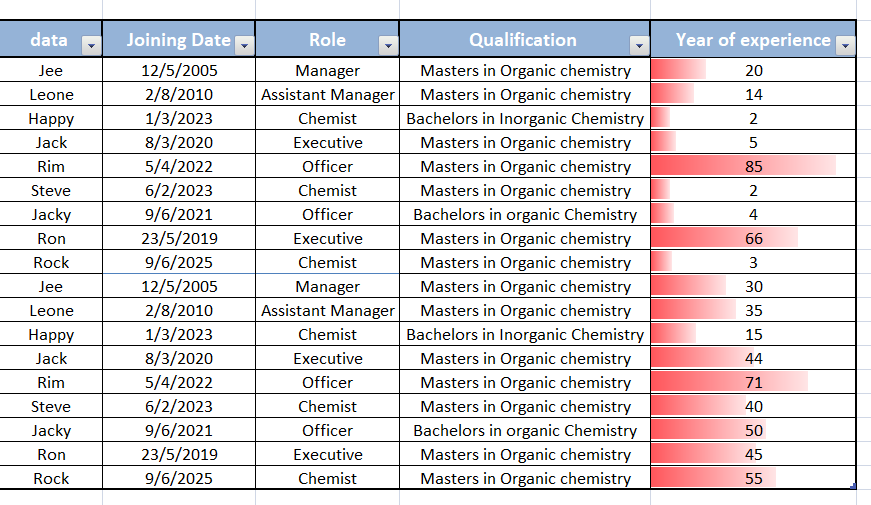This screenshot has width=871, height=505.
Task: Click the "Joining Date" header label
Action: click(x=179, y=41)
